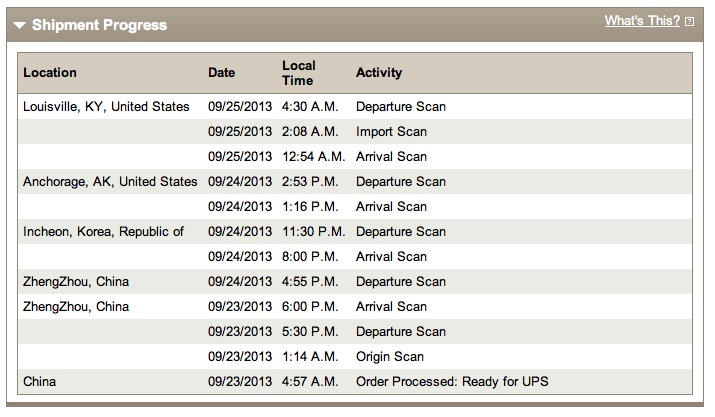Select the Location column header
The image size is (715, 417).
50,73
